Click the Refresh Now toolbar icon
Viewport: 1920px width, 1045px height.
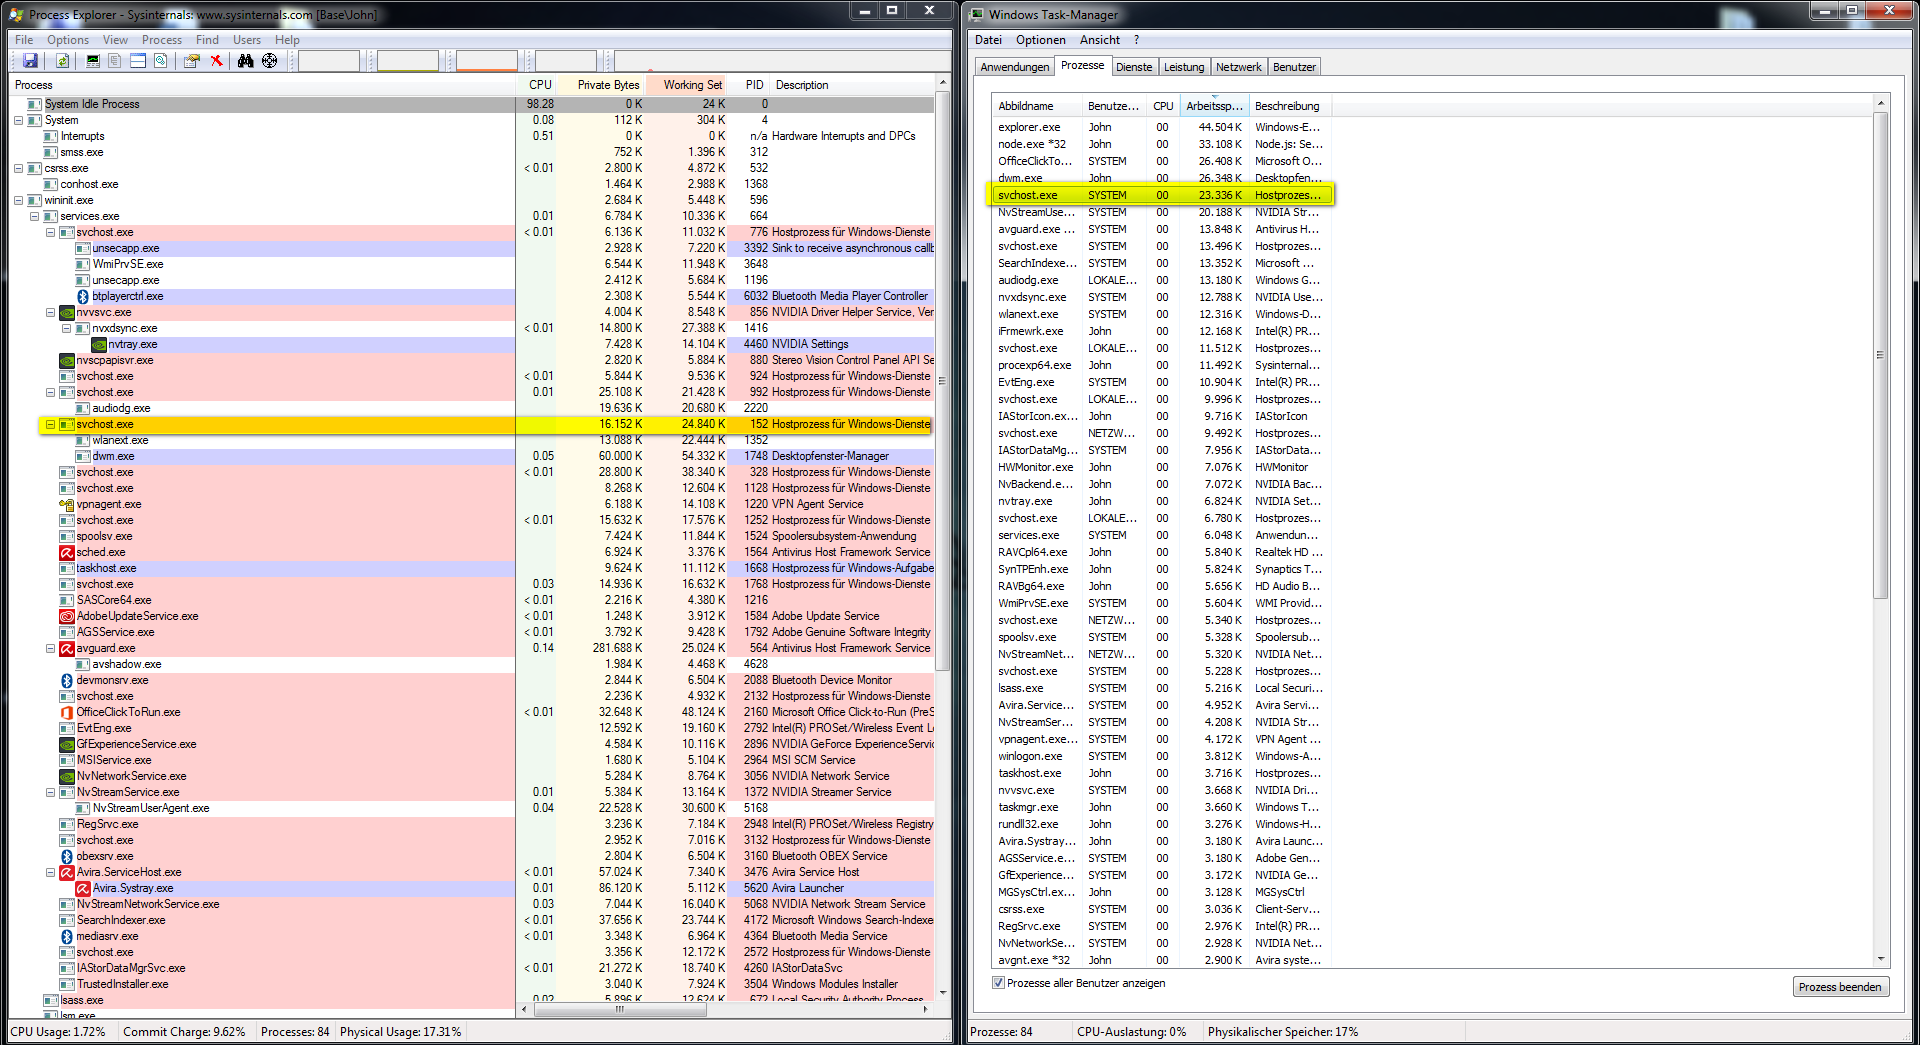[62, 61]
